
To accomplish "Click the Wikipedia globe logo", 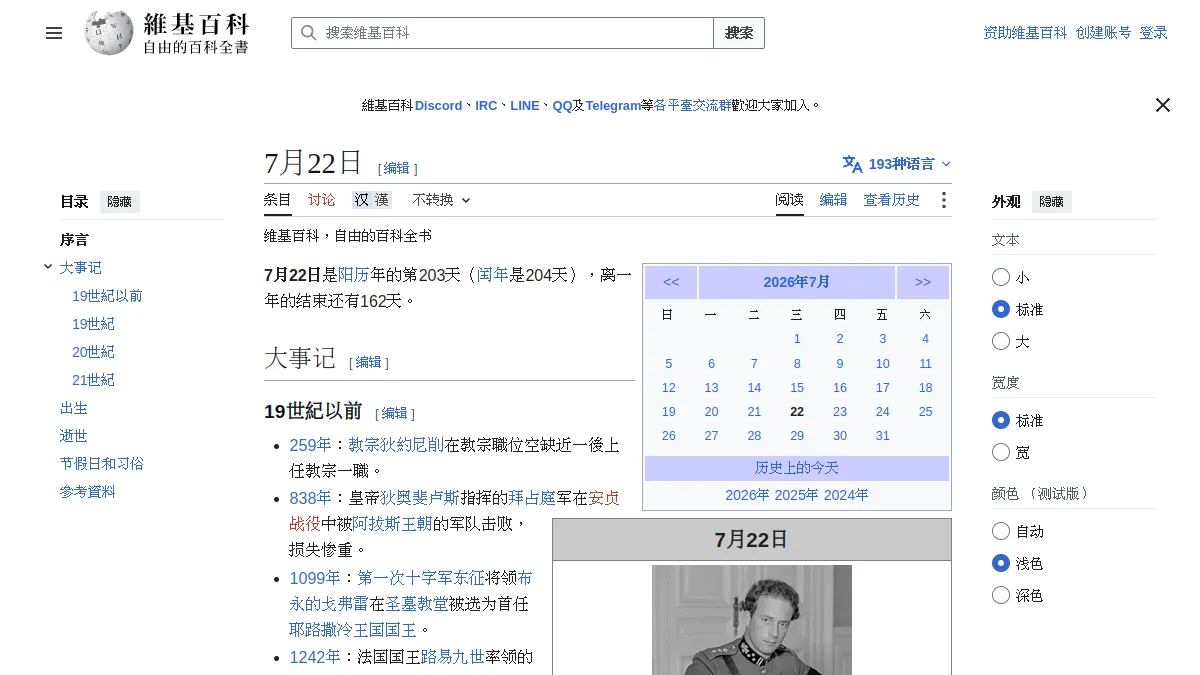I will (x=108, y=33).
